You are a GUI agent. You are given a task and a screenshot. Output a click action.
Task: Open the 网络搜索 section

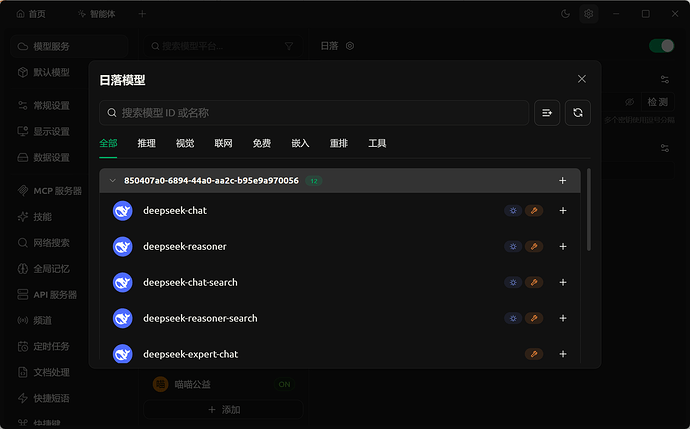(x=44, y=243)
